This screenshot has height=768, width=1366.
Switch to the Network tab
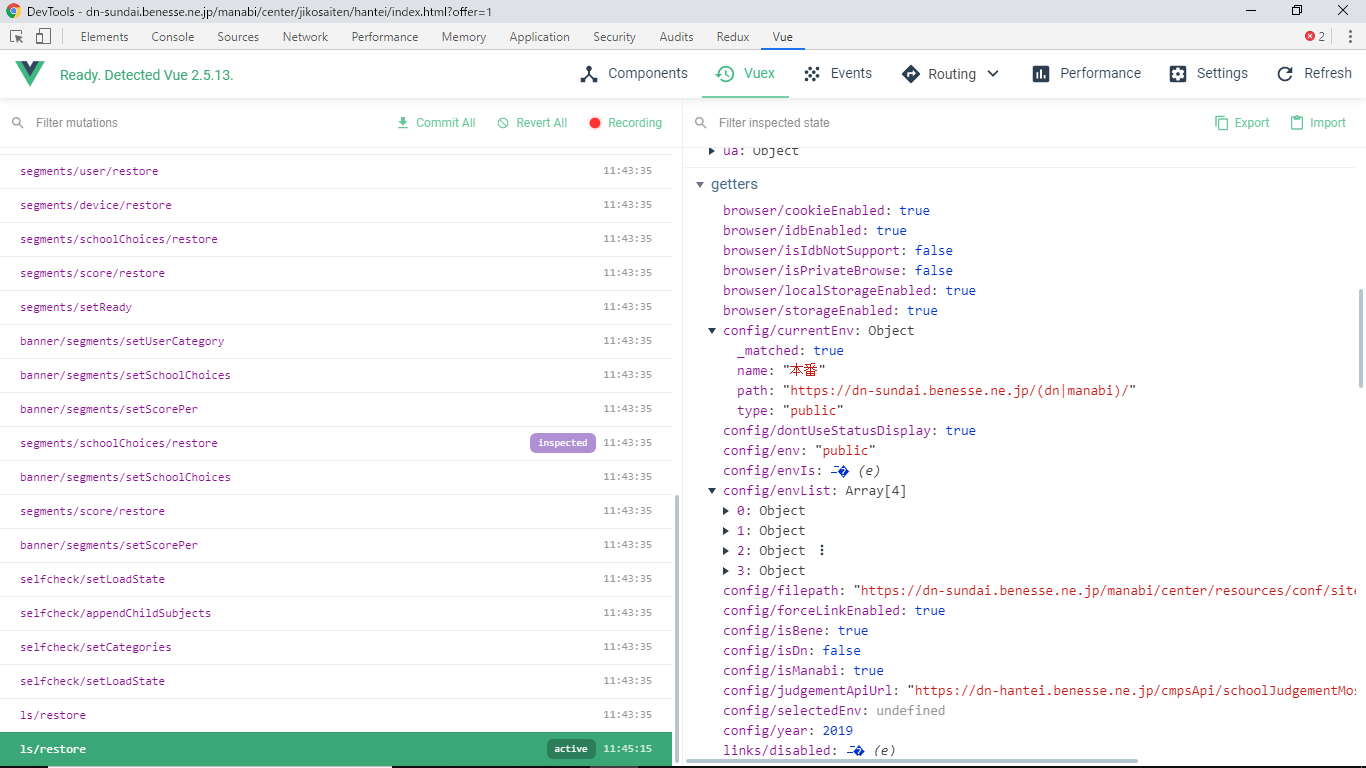coord(305,37)
